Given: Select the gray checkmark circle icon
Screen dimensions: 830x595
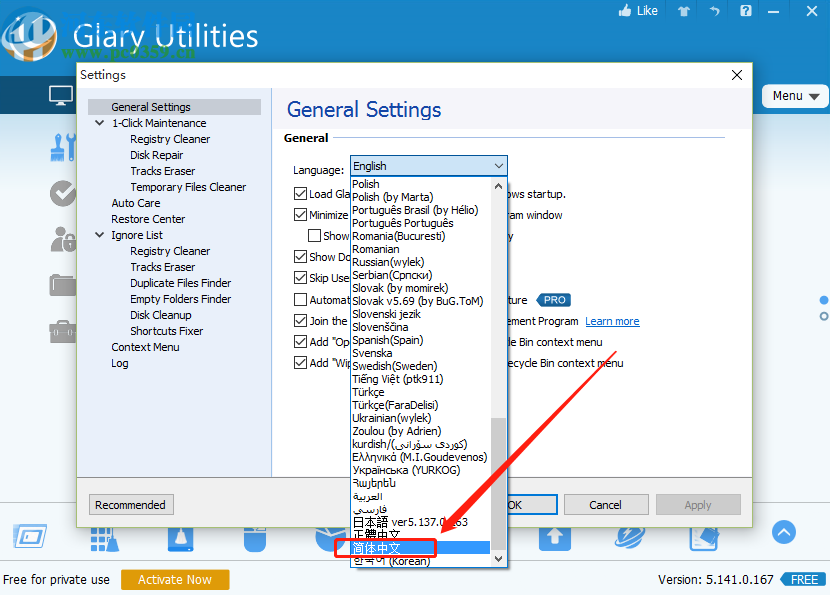Looking at the screenshot, I should pos(63,193).
